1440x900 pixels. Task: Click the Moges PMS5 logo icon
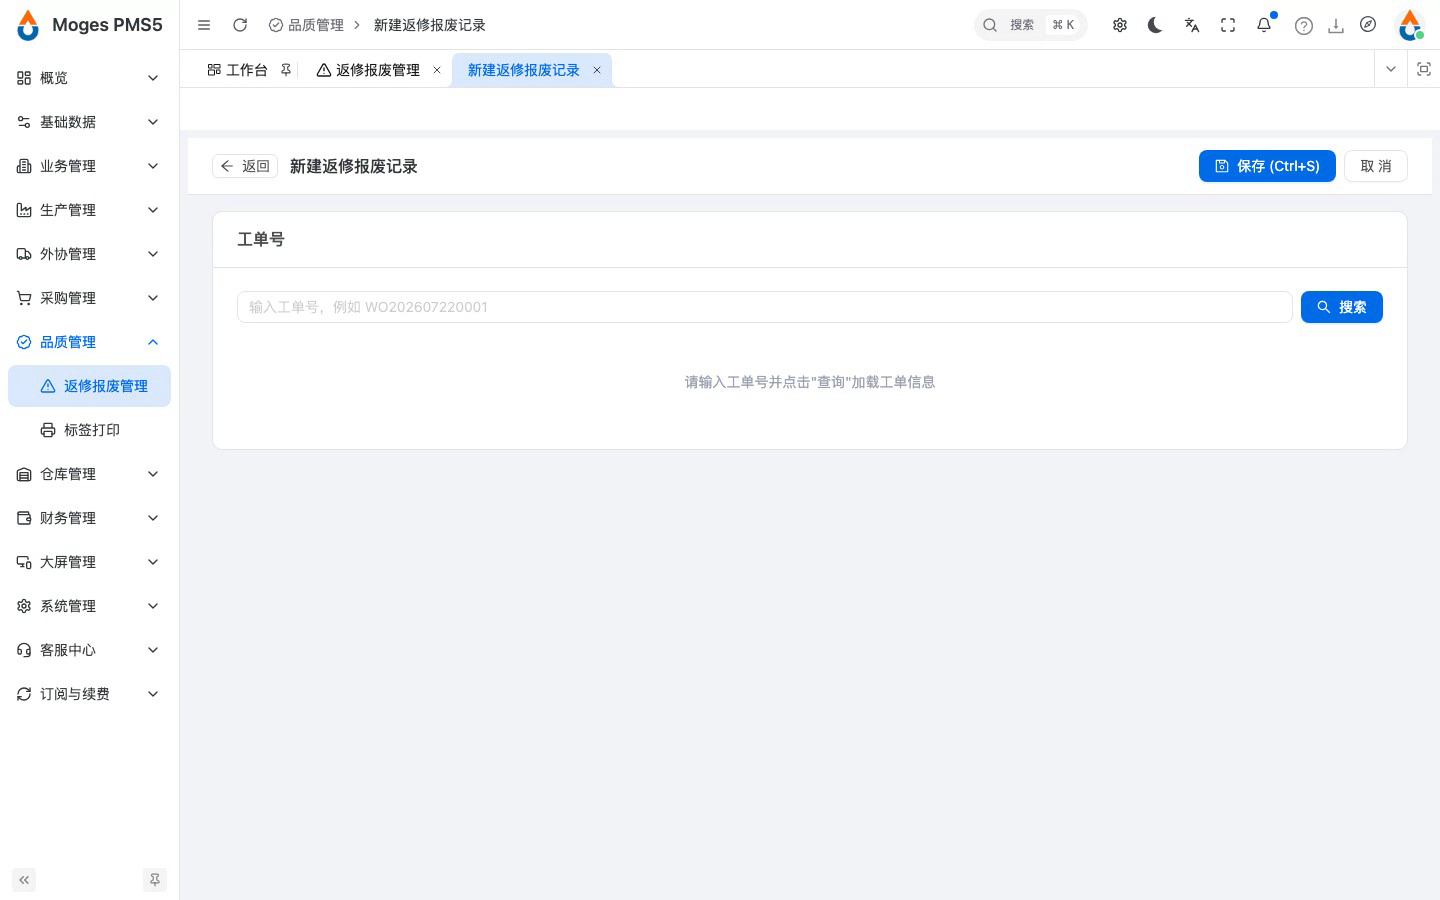28,25
